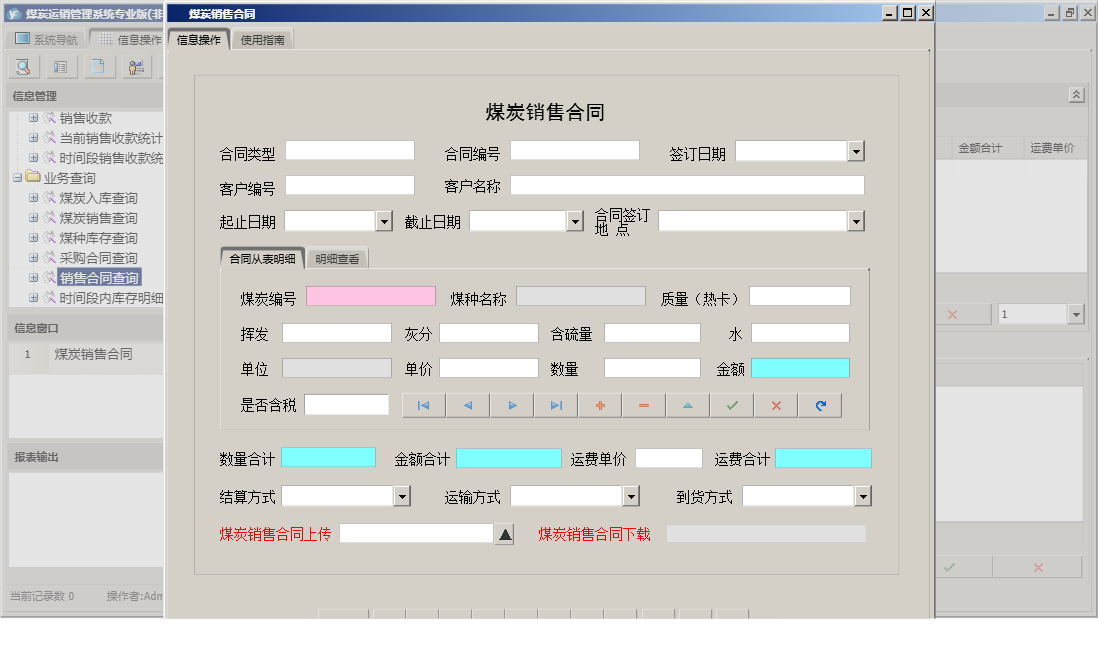Confirm the record with the green checkmark
The image size is (1098, 655).
[731, 405]
